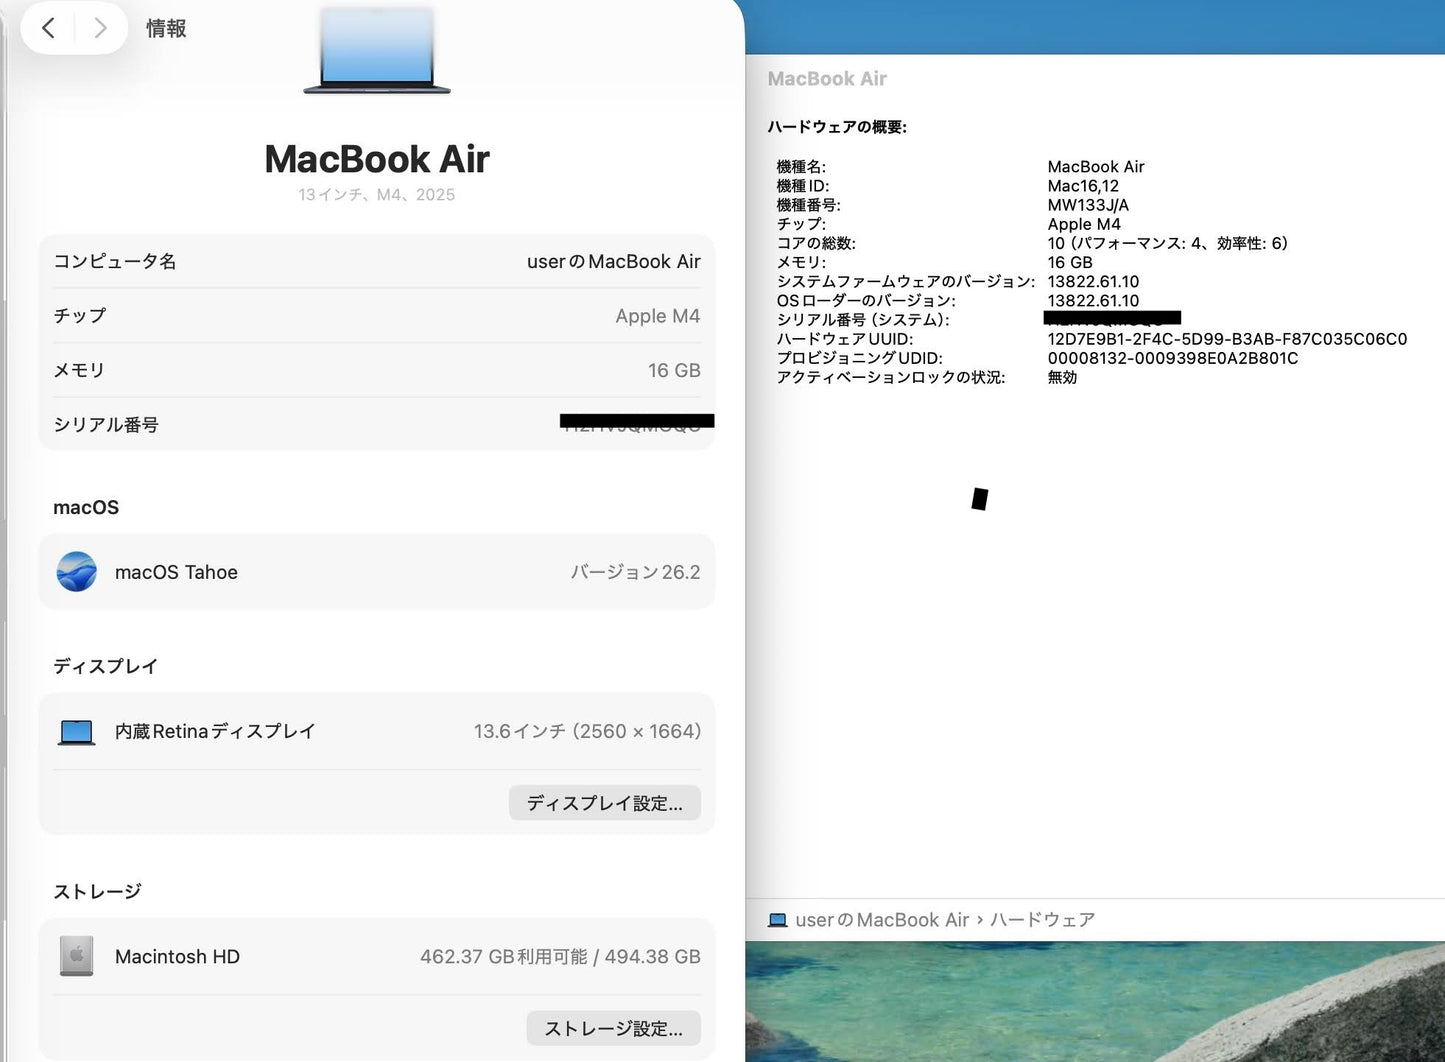
Task: Click 'userのMacBook Air' in the path bar
Action: [882, 920]
